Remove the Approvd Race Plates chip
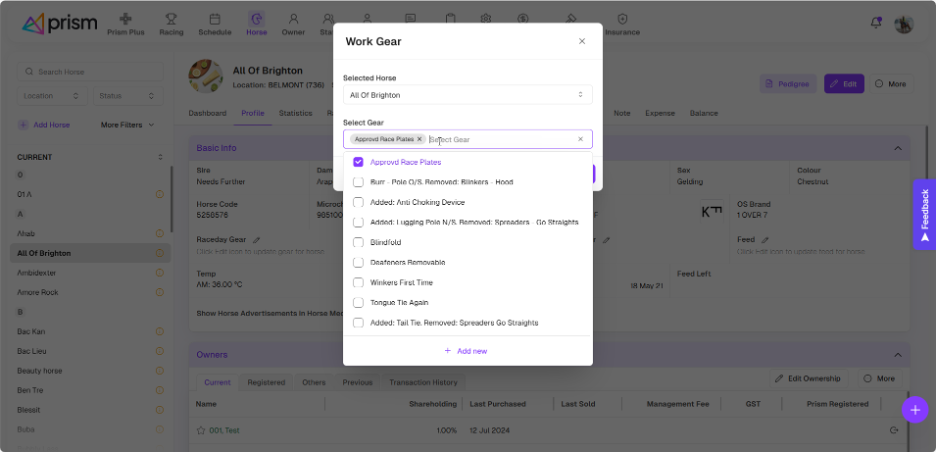This screenshot has width=936, height=452. [420, 139]
